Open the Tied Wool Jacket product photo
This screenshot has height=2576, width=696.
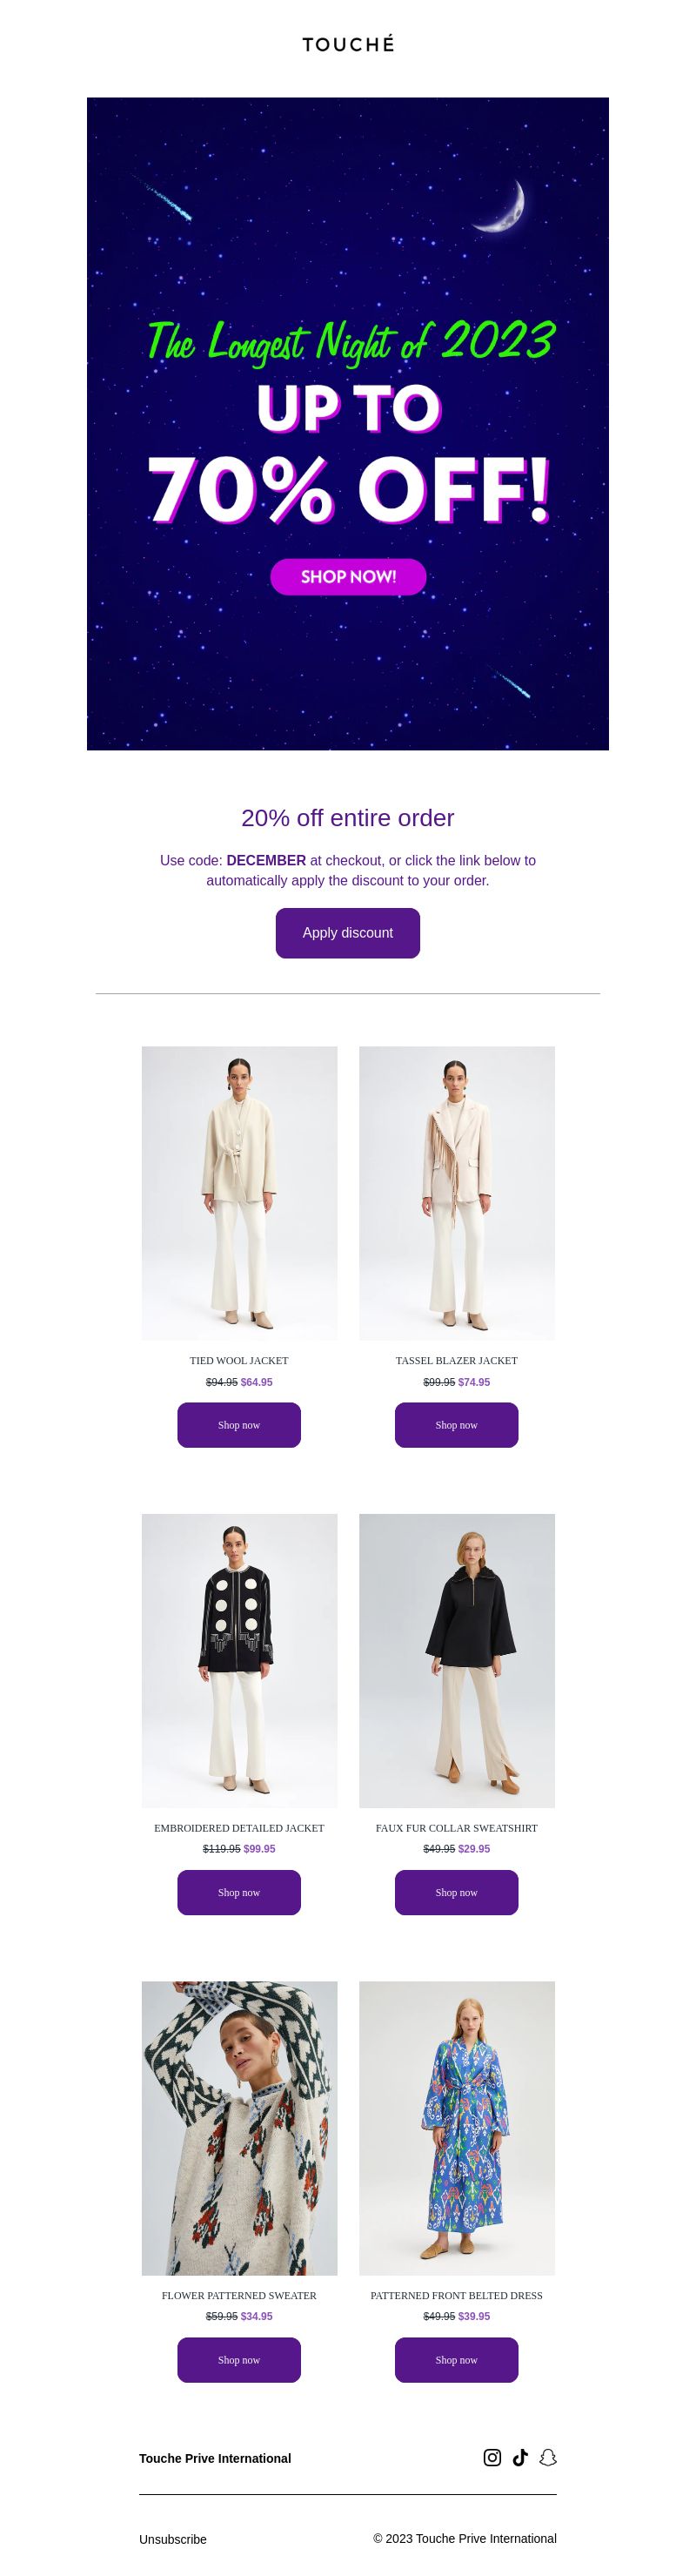tap(239, 1193)
